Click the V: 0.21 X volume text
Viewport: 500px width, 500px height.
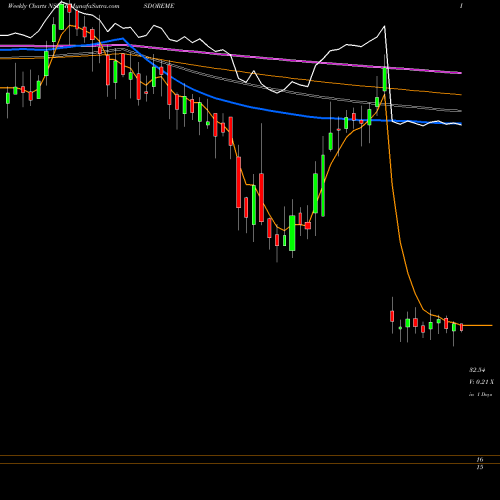tap(481, 382)
